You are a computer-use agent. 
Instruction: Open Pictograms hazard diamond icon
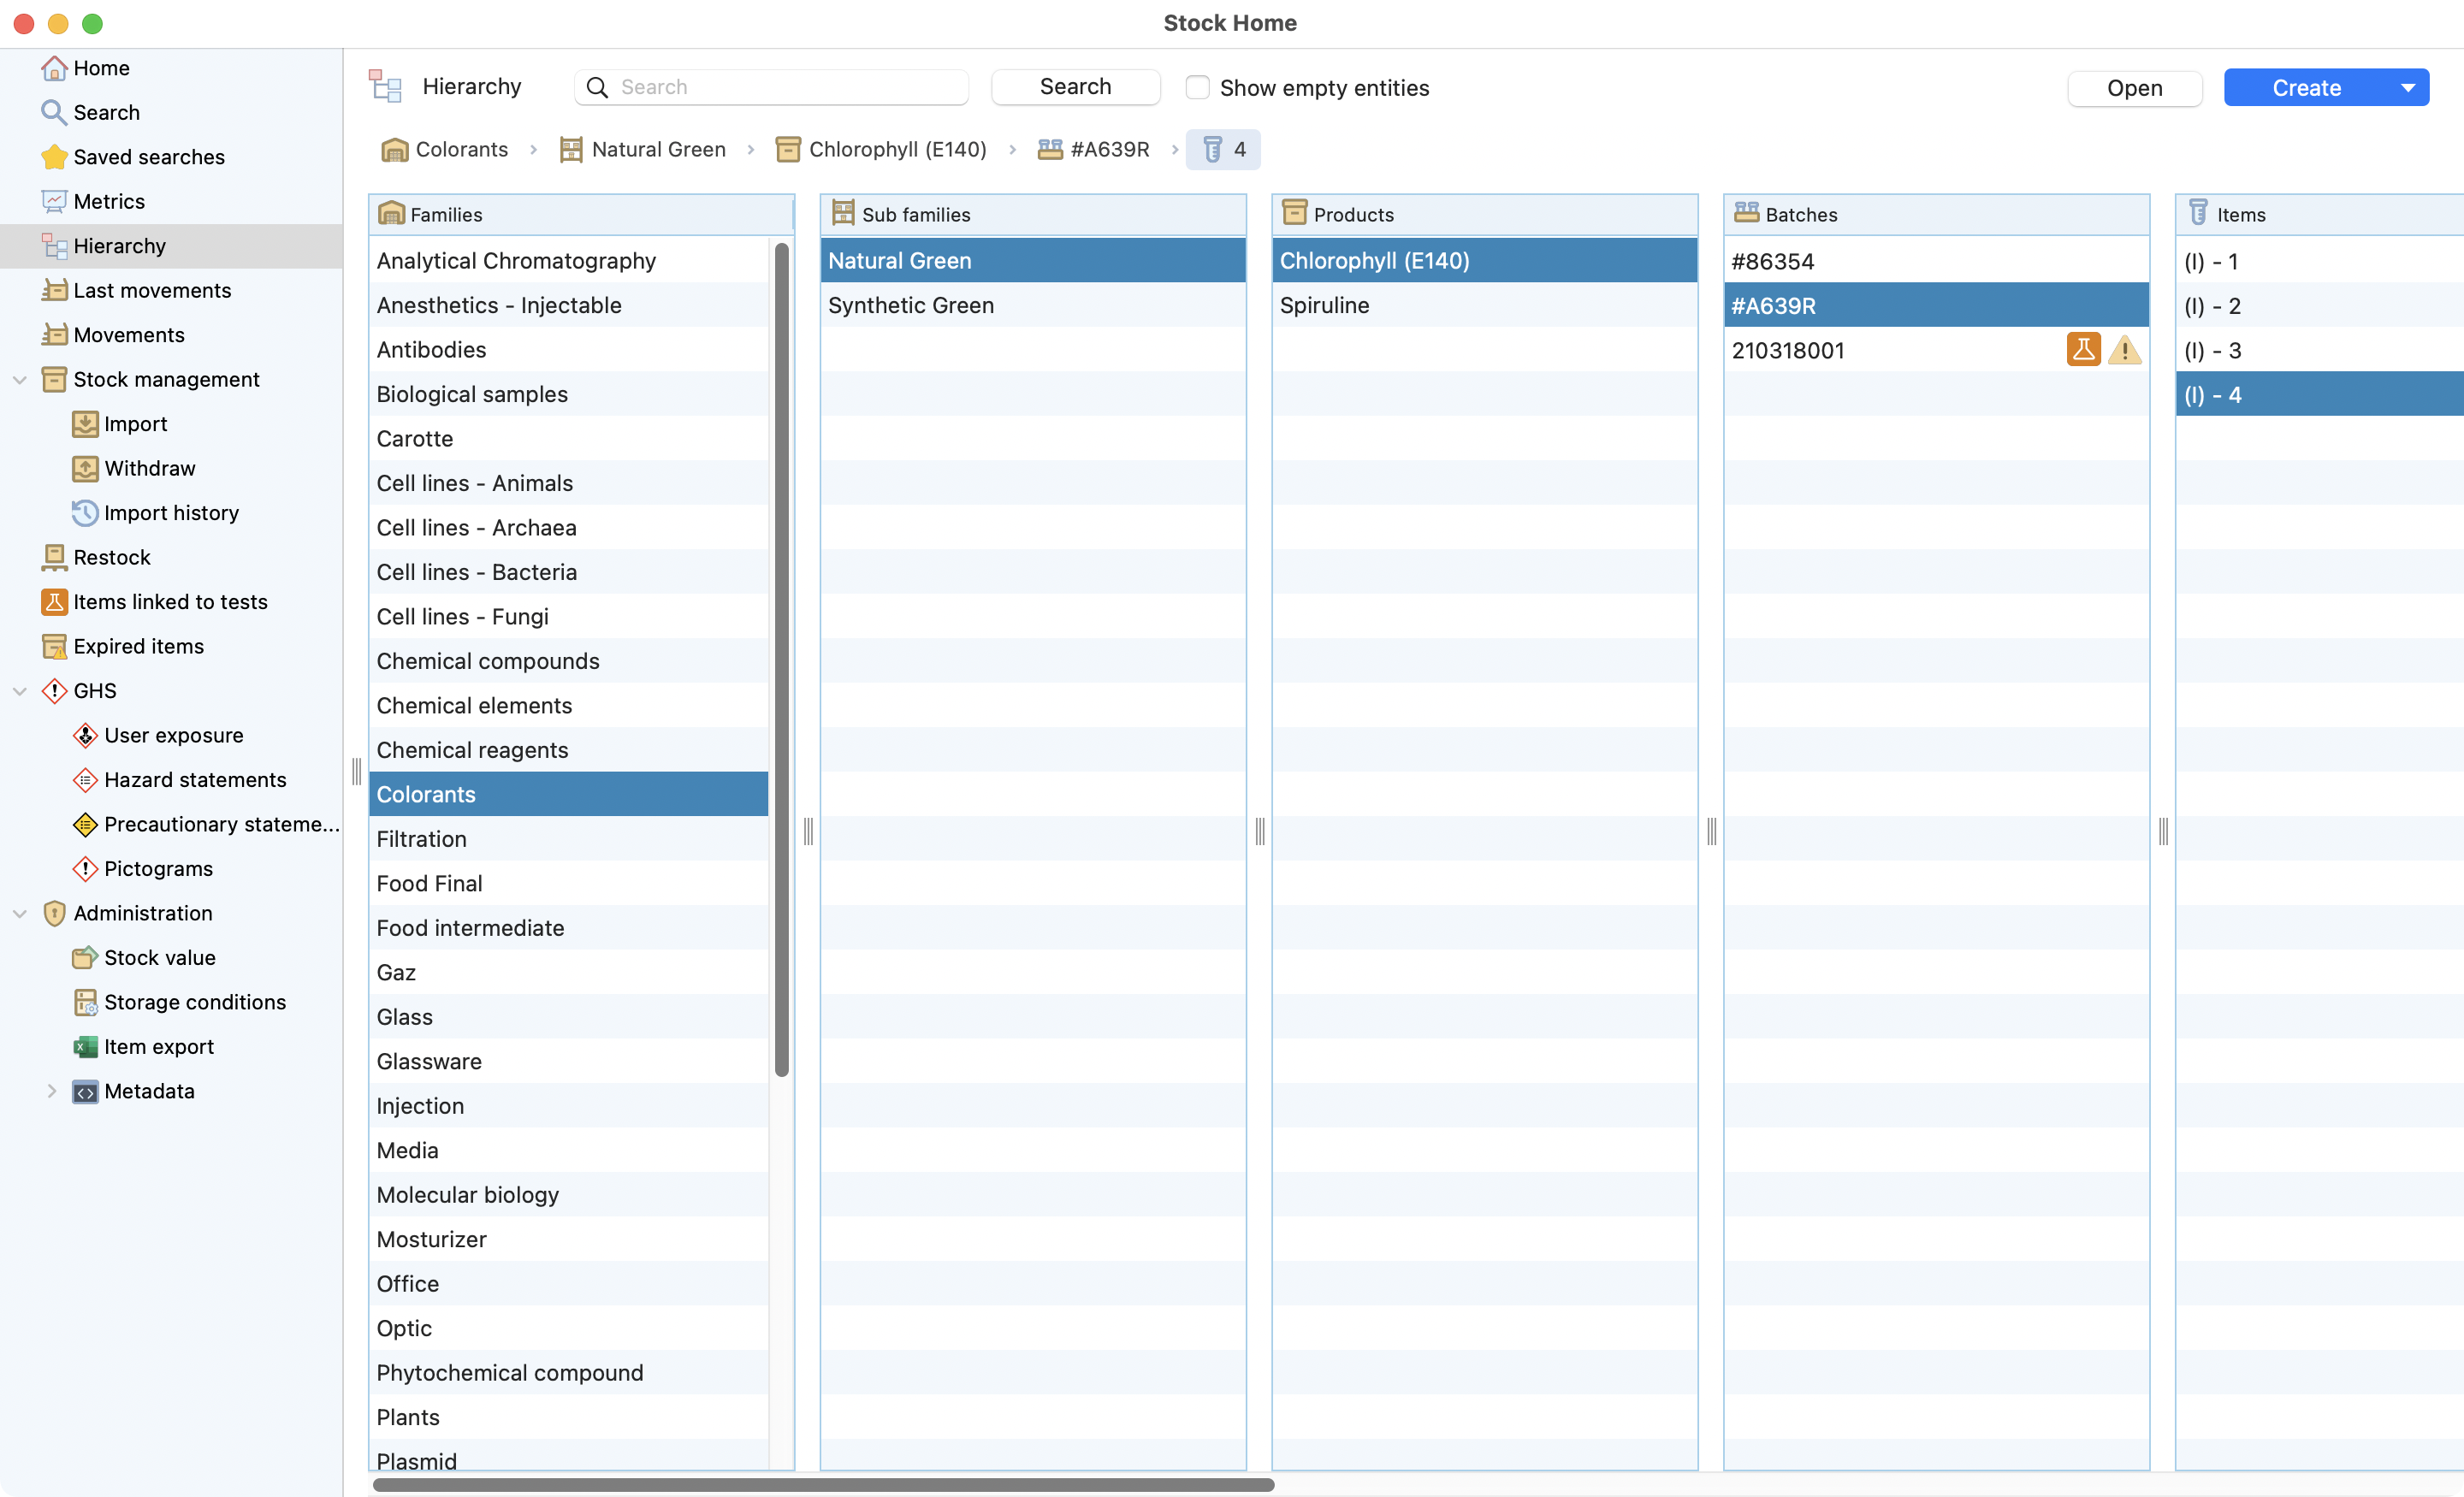tap(85, 869)
